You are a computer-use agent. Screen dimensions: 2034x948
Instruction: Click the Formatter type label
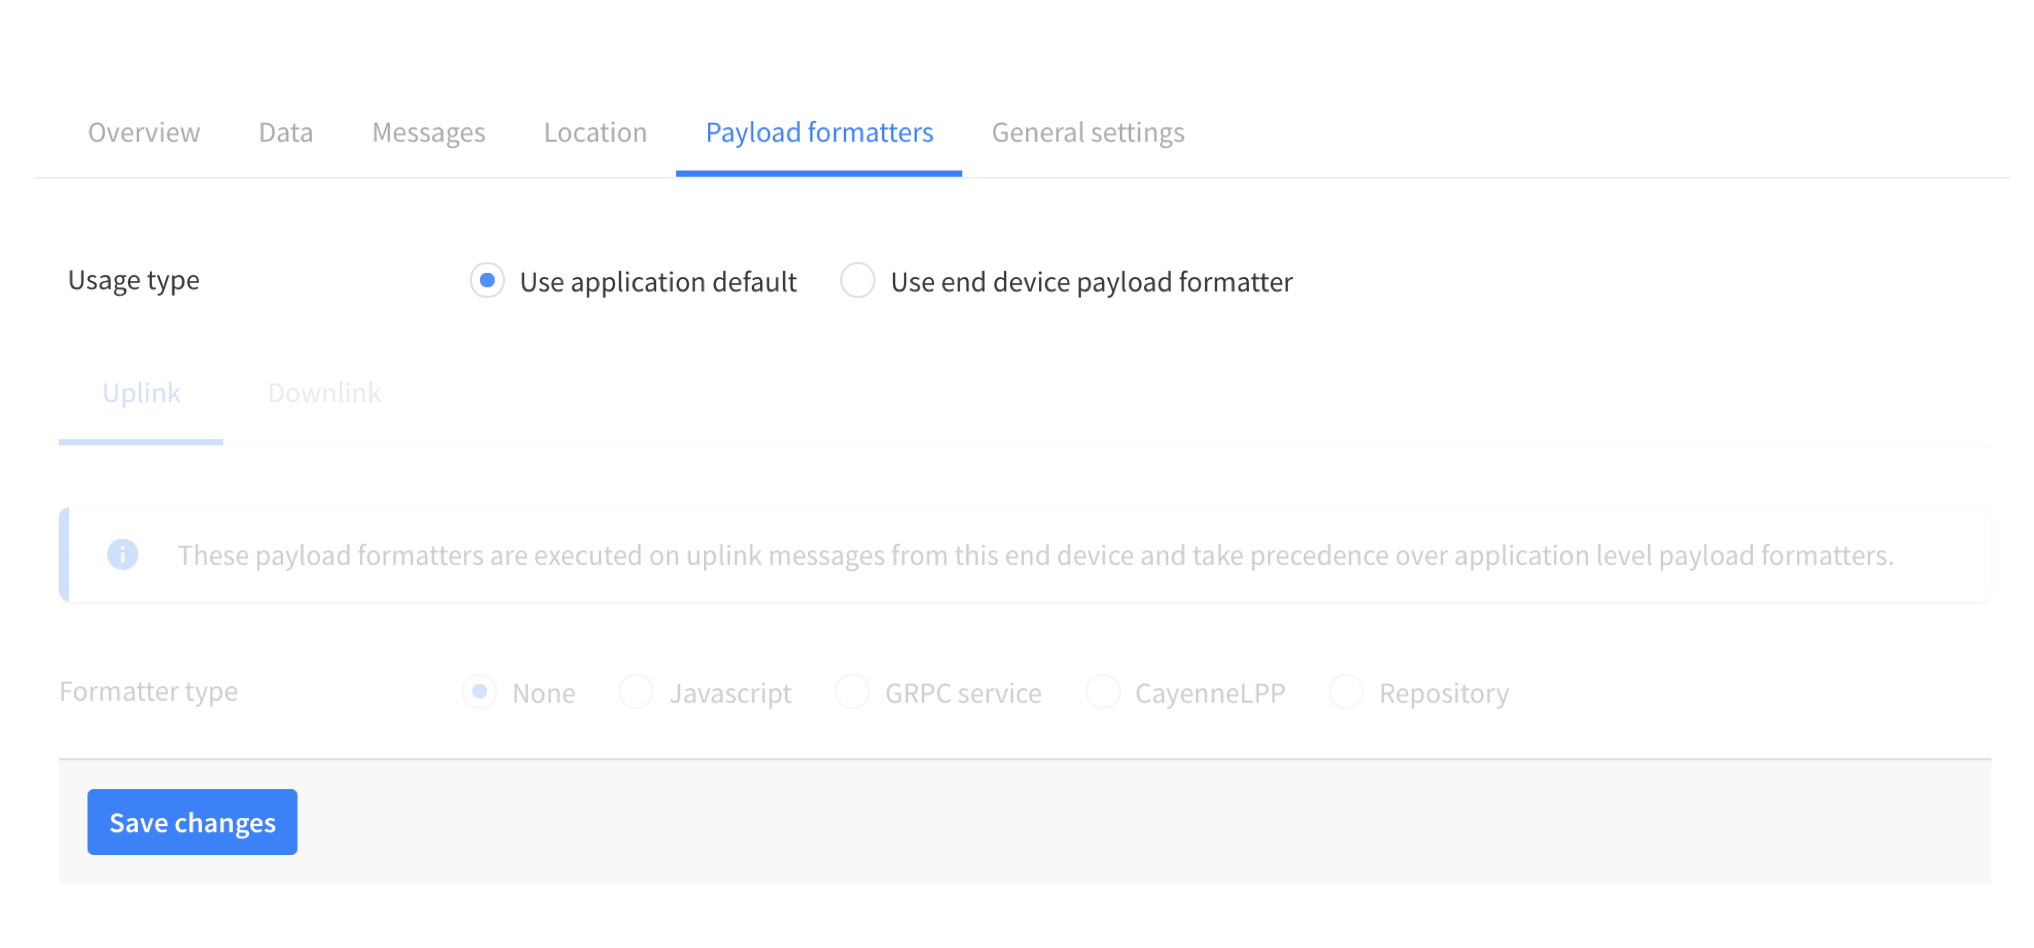[148, 690]
